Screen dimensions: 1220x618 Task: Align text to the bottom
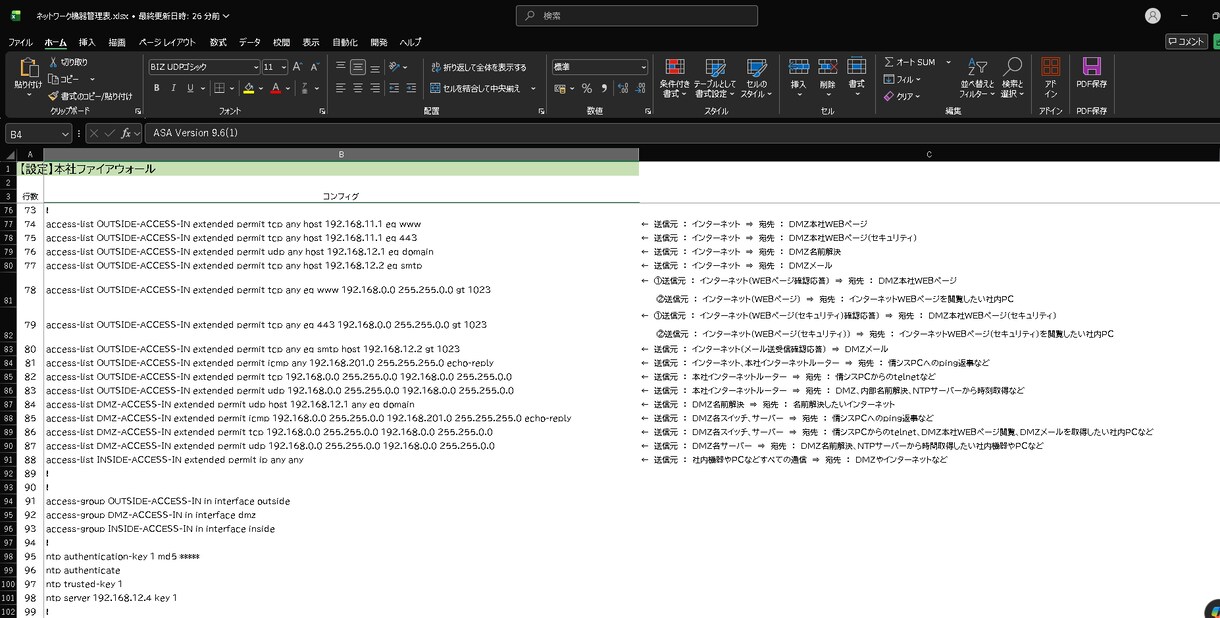point(375,67)
